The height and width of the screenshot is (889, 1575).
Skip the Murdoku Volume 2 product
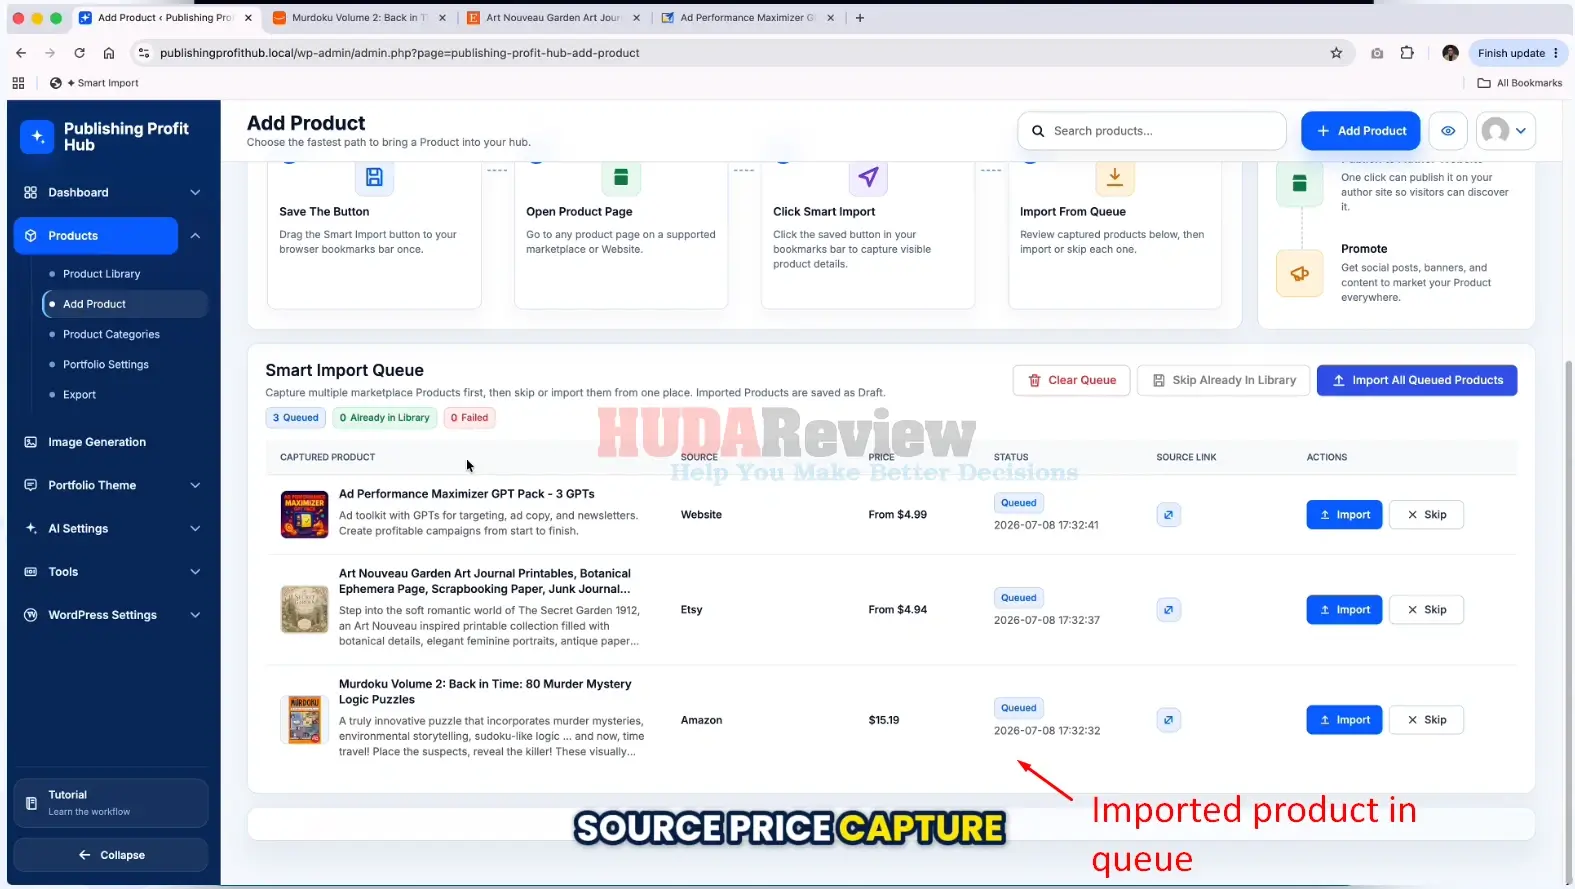point(1427,720)
